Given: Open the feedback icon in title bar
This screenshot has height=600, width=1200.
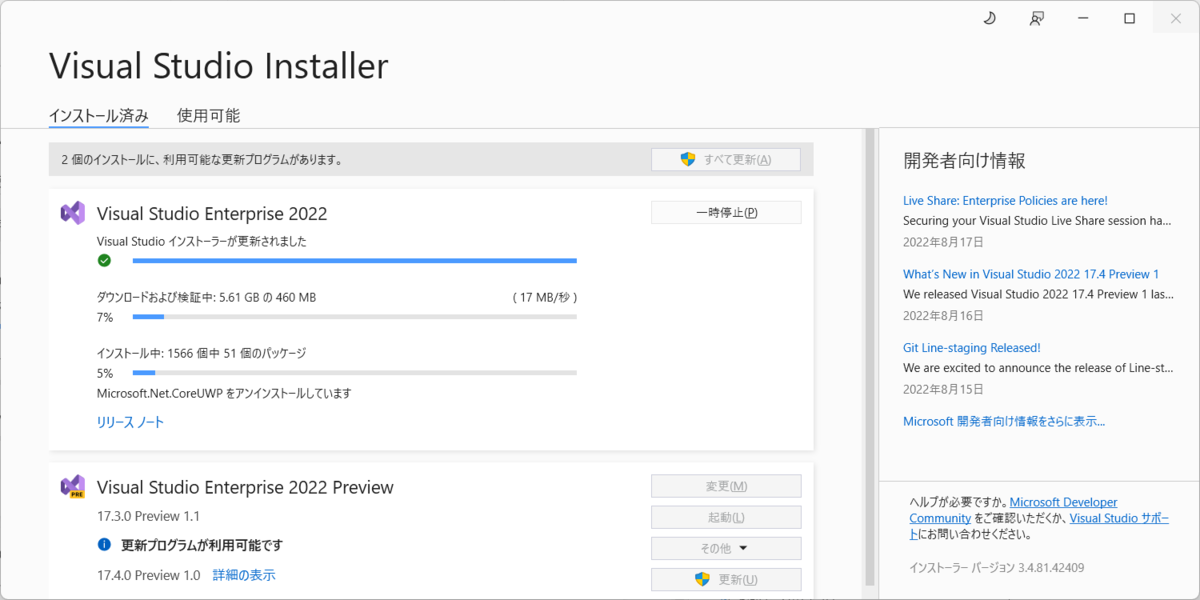Looking at the screenshot, I should tap(1037, 18).
